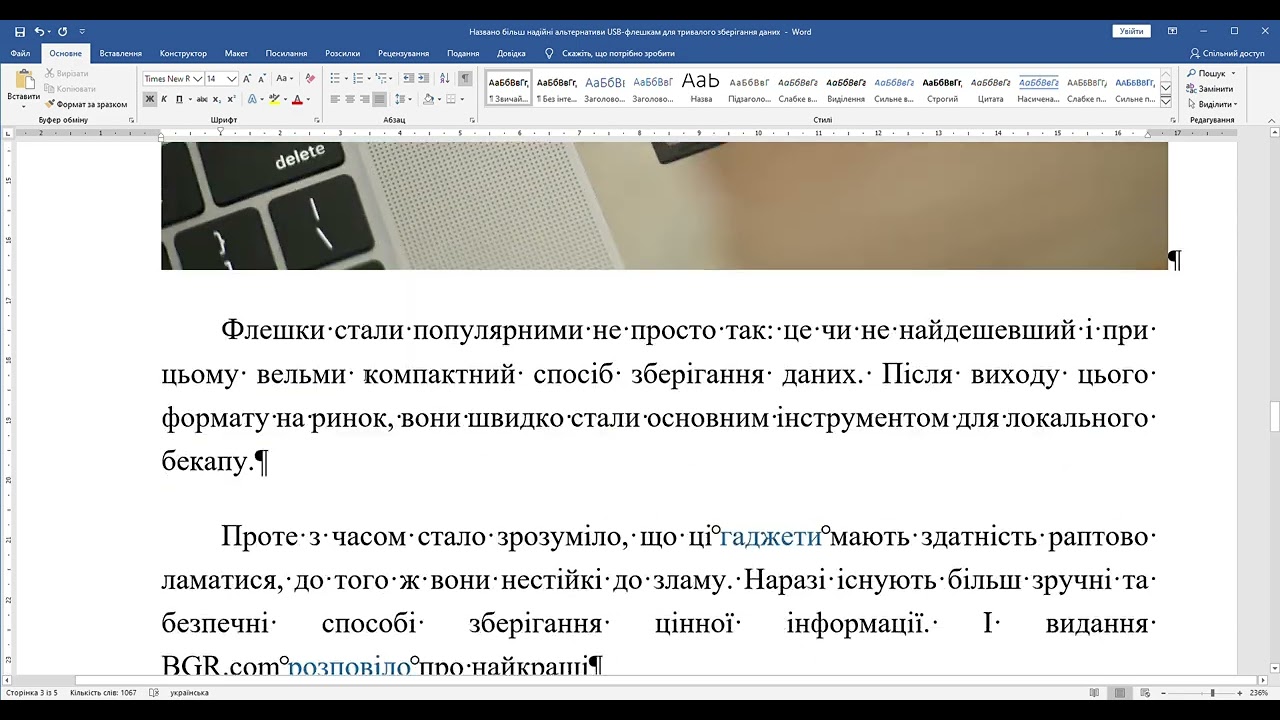Align text left
This screenshot has height=720, width=1280.
pyautogui.click(x=335, y=99)
